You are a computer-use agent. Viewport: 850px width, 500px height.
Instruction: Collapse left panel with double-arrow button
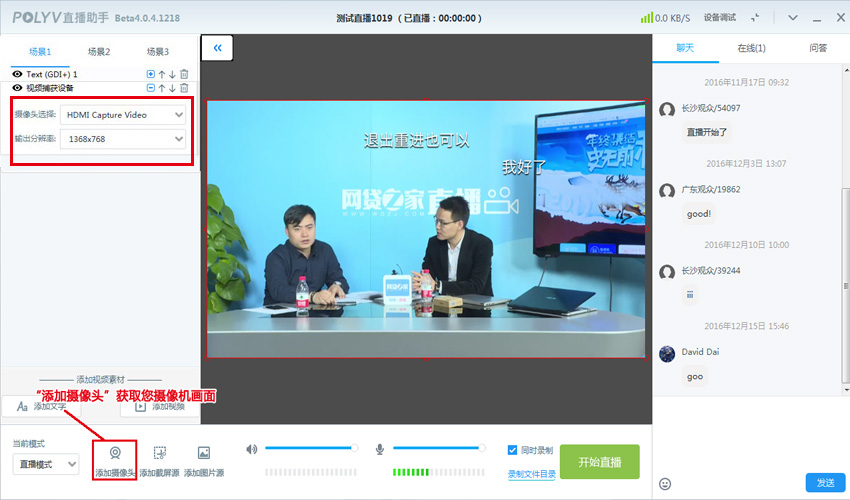[217, 47]
